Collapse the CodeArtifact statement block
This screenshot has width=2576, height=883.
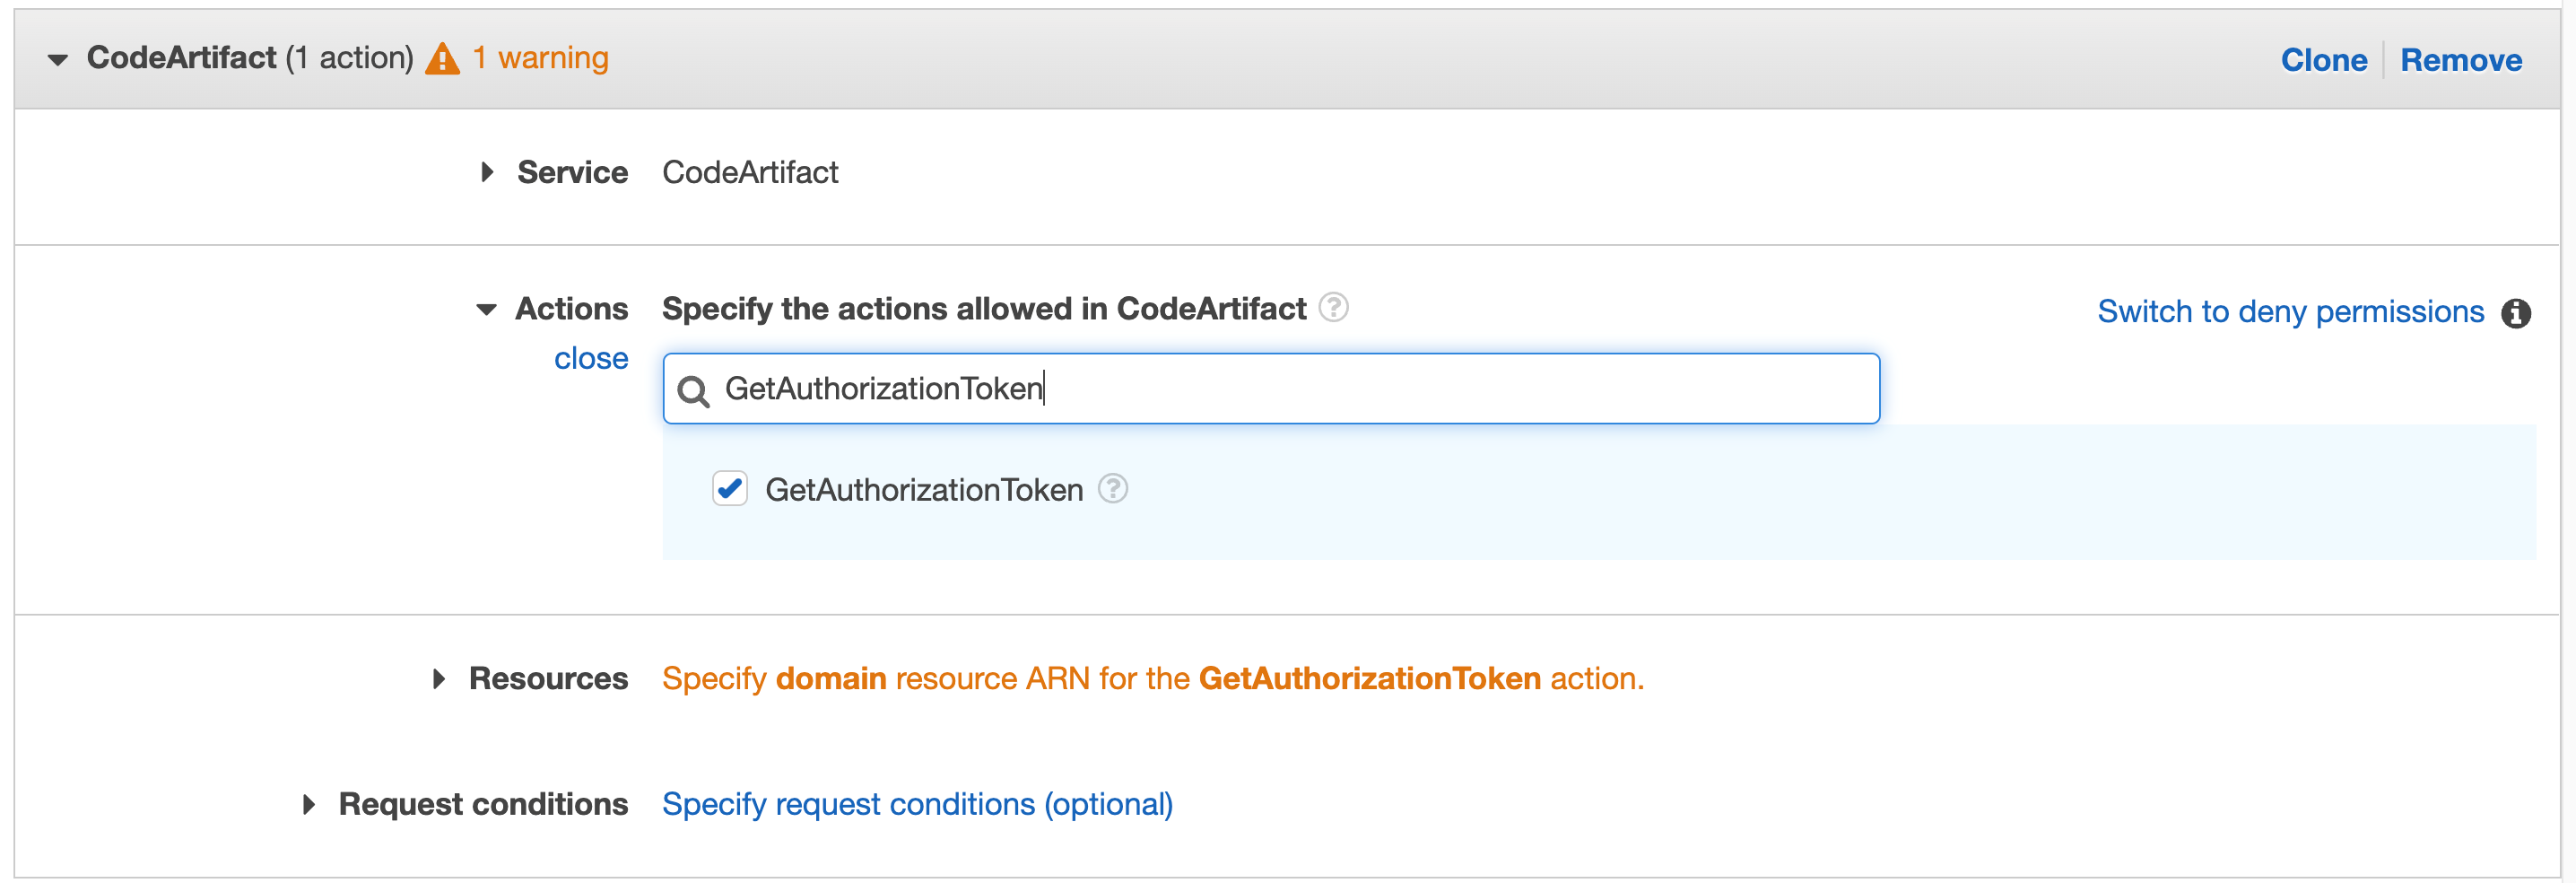click(x=57, y=58)
